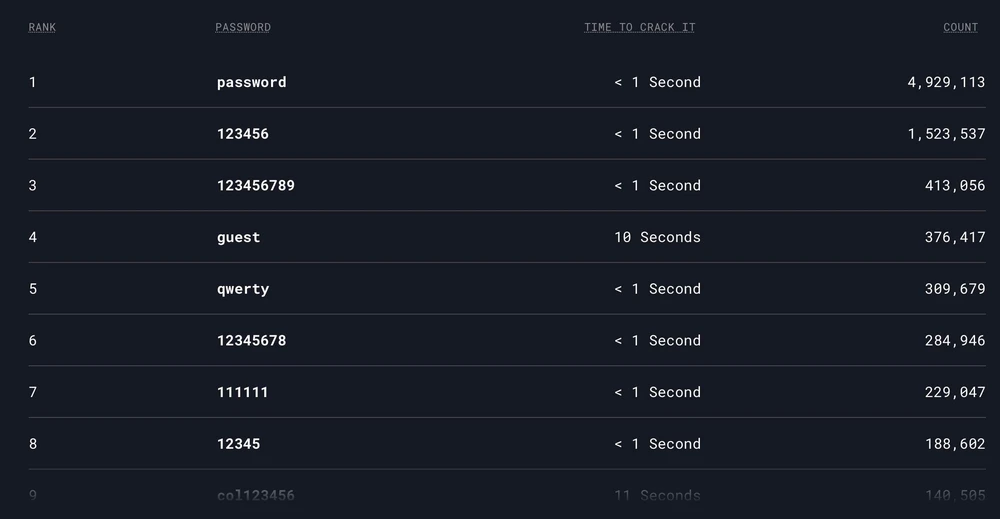Click the count 188,602 cell
This screenshot has height=519, width=1000.
tap(955, 444)
